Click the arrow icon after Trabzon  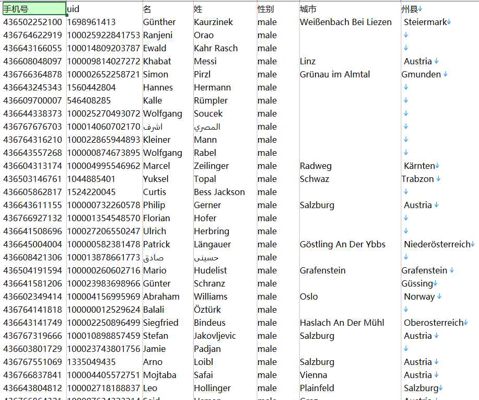(438, 179)
